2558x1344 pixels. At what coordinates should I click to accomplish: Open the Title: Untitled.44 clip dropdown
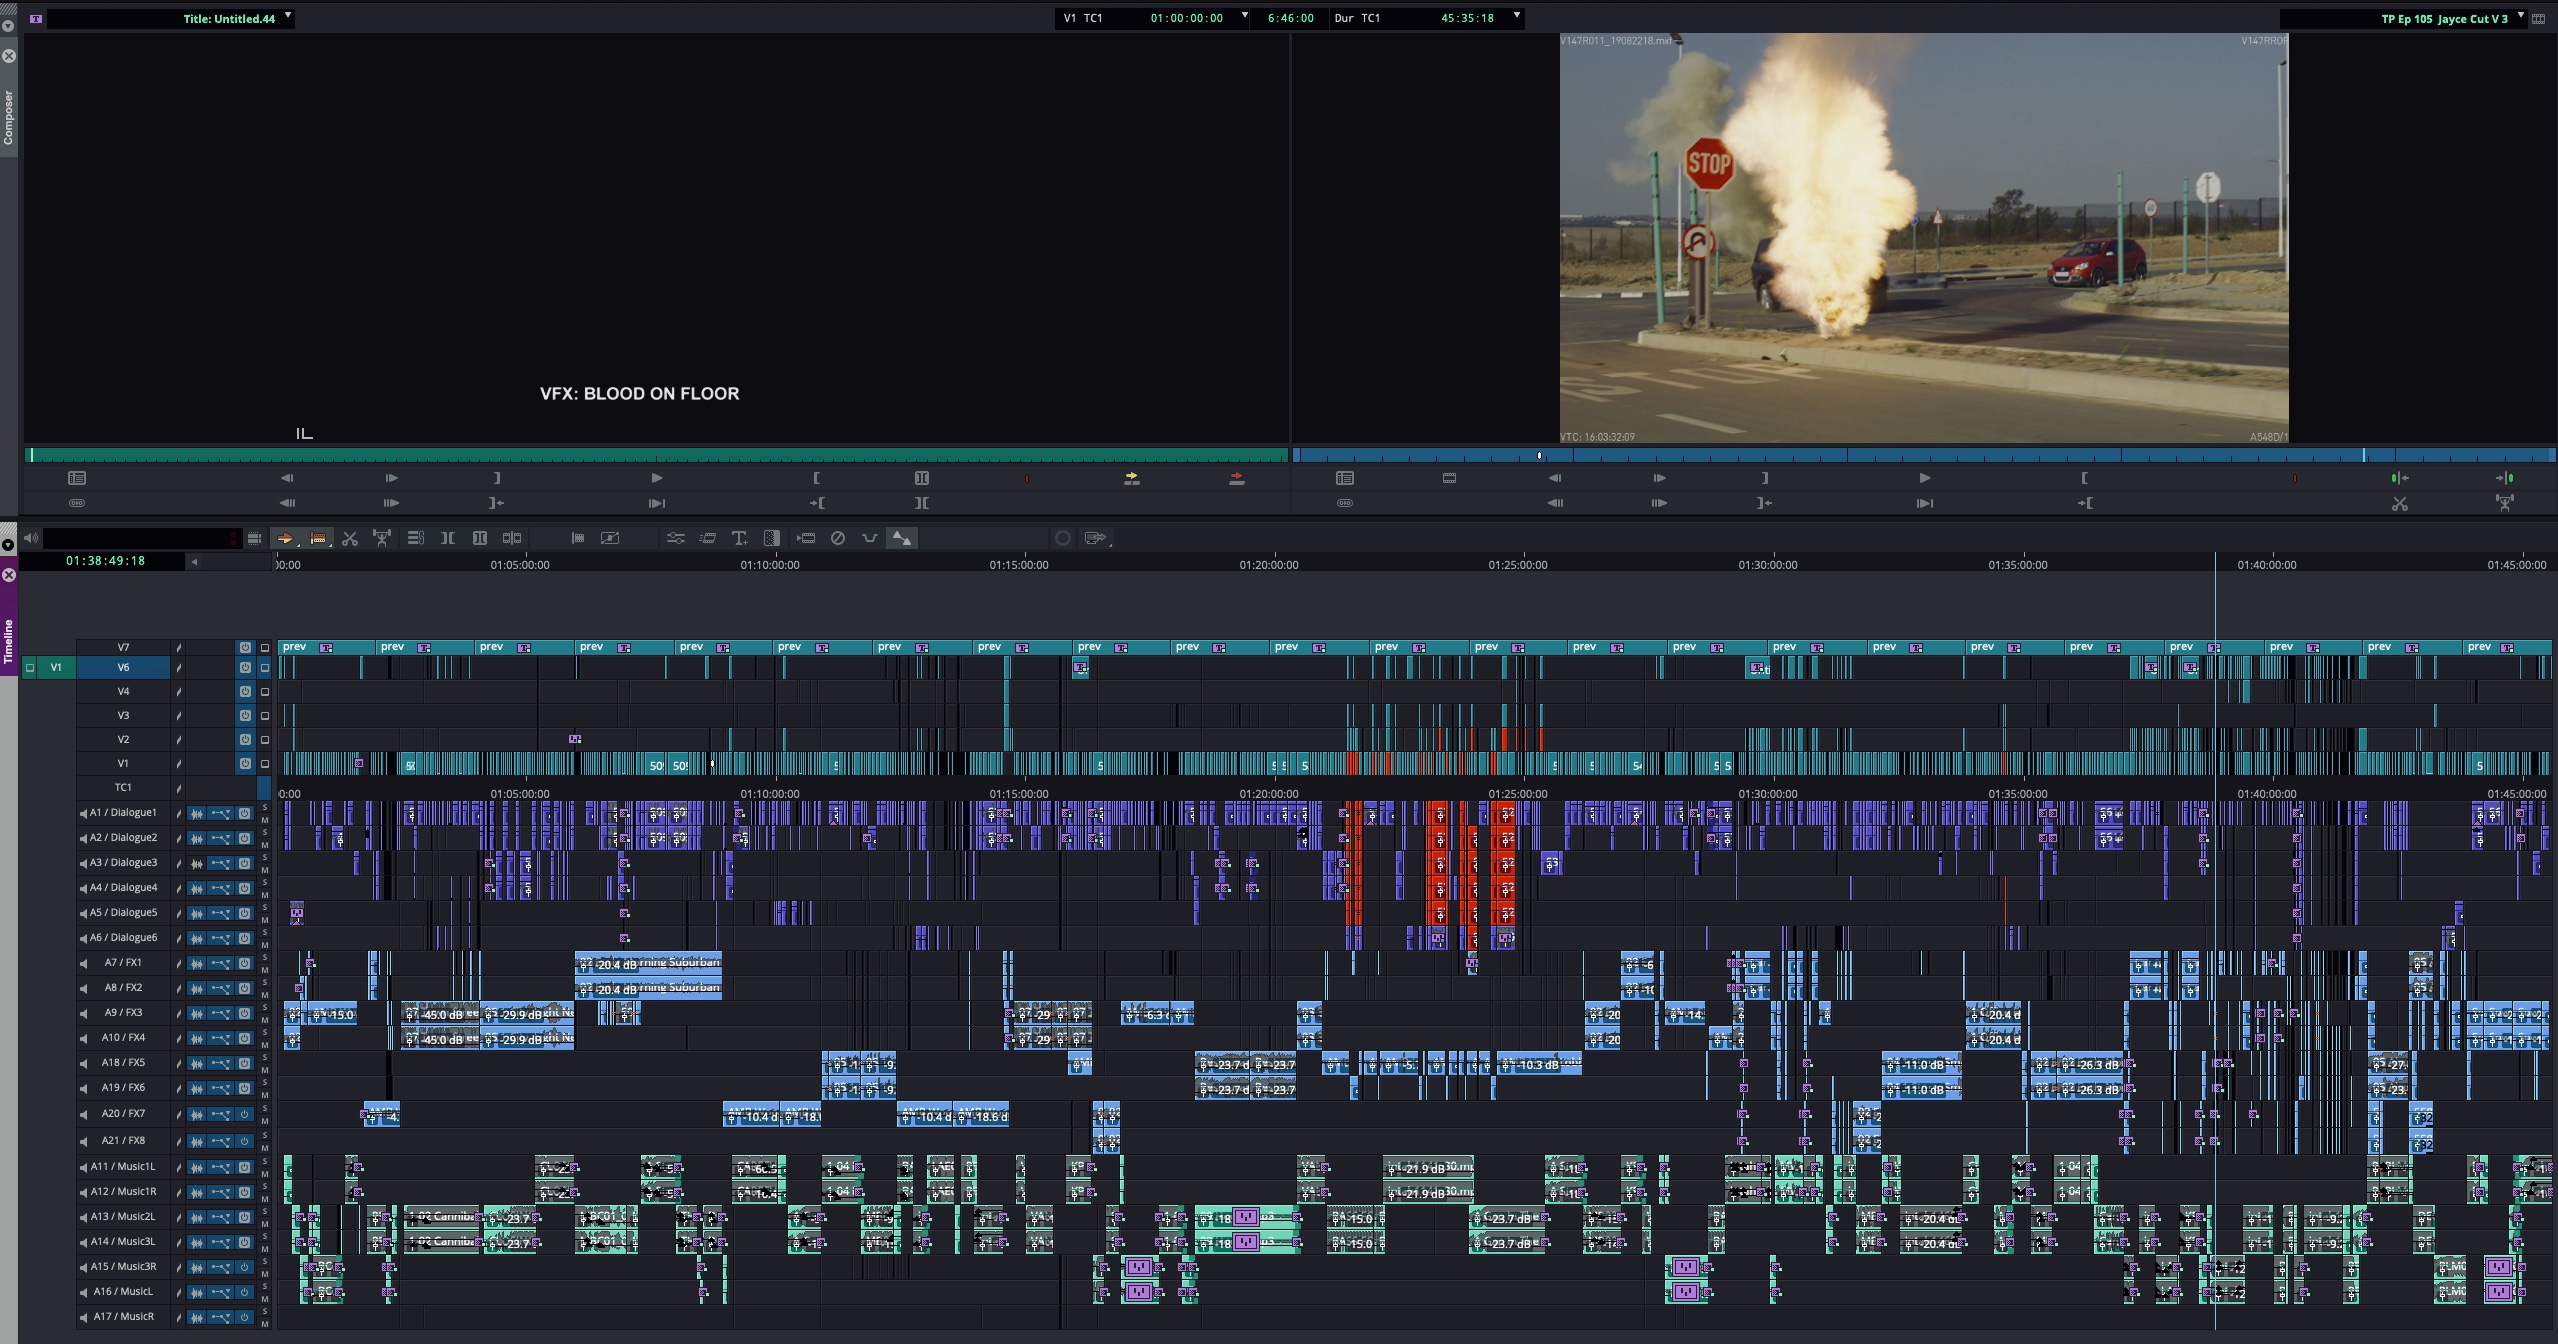point(288,16)
